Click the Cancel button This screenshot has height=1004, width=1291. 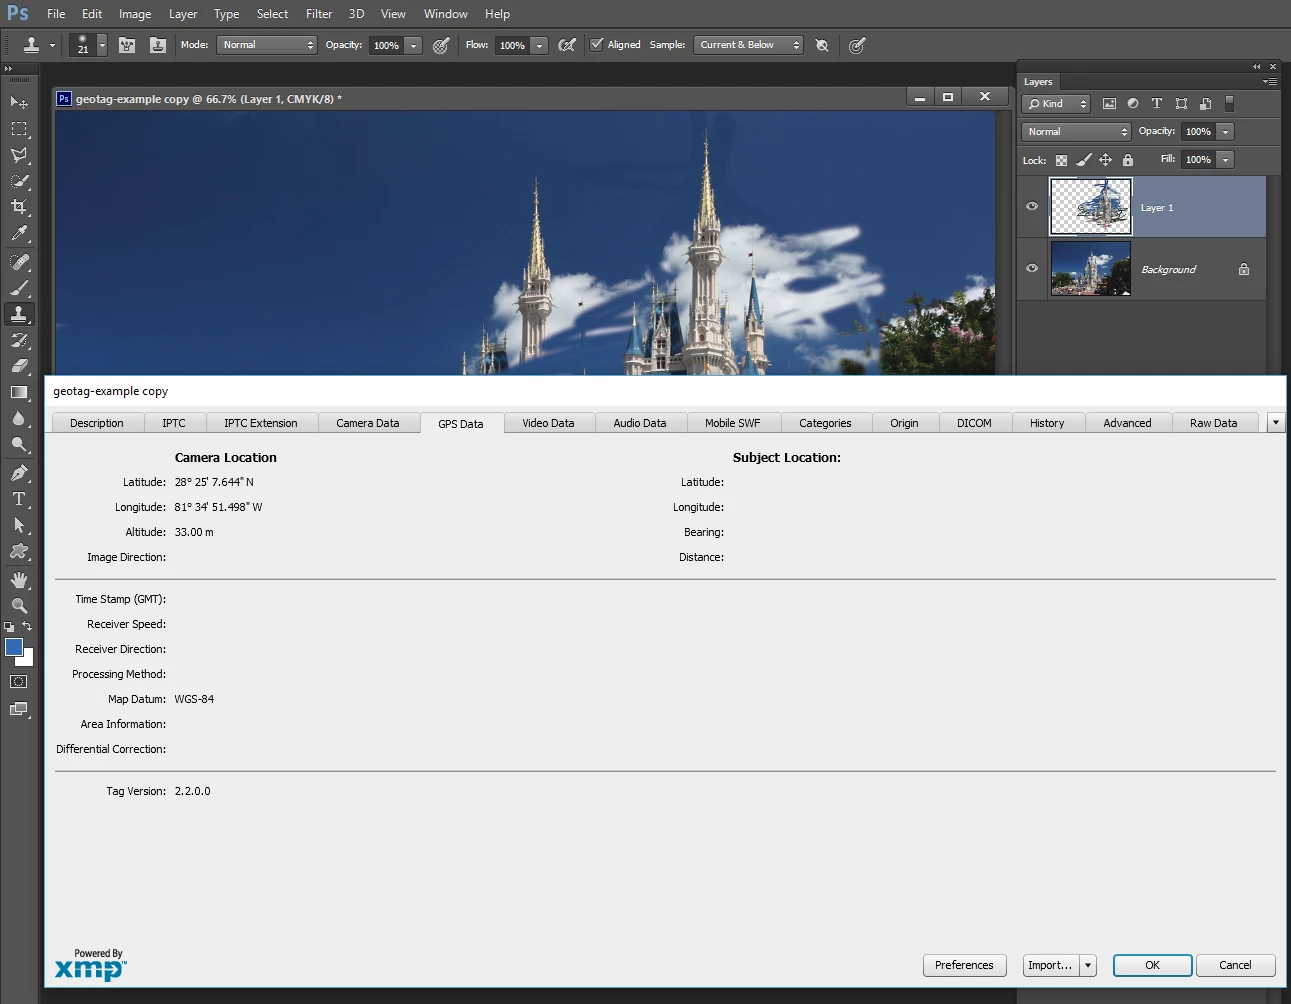click(1235, 965)
